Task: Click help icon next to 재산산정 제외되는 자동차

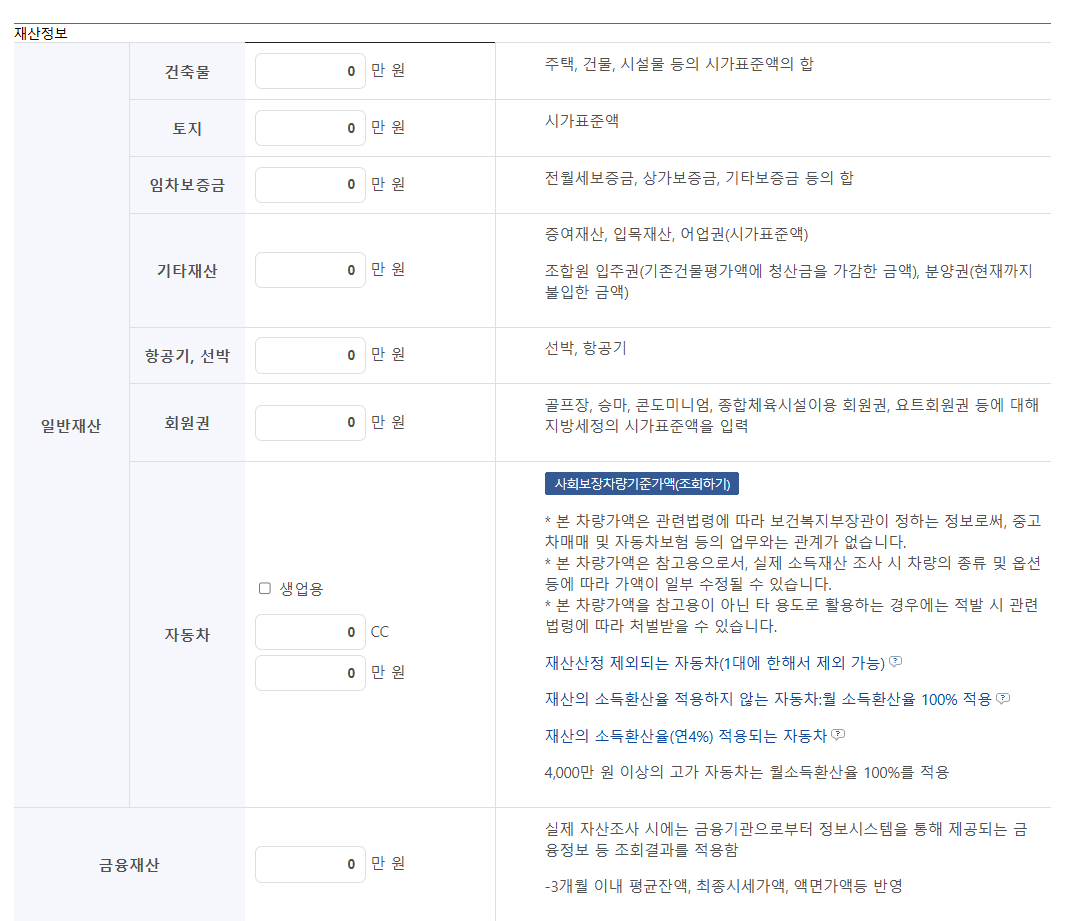Action: 895,662
